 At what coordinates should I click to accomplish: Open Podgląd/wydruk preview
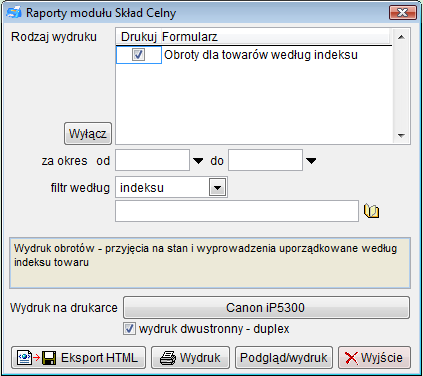click(x=284, y=358)
